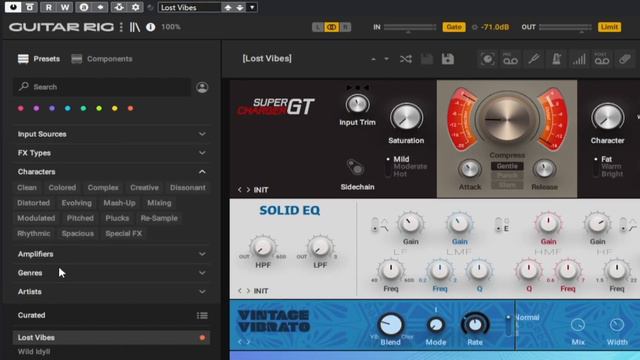
Task: Open the info panel icon
Action: tap(151, 27)
